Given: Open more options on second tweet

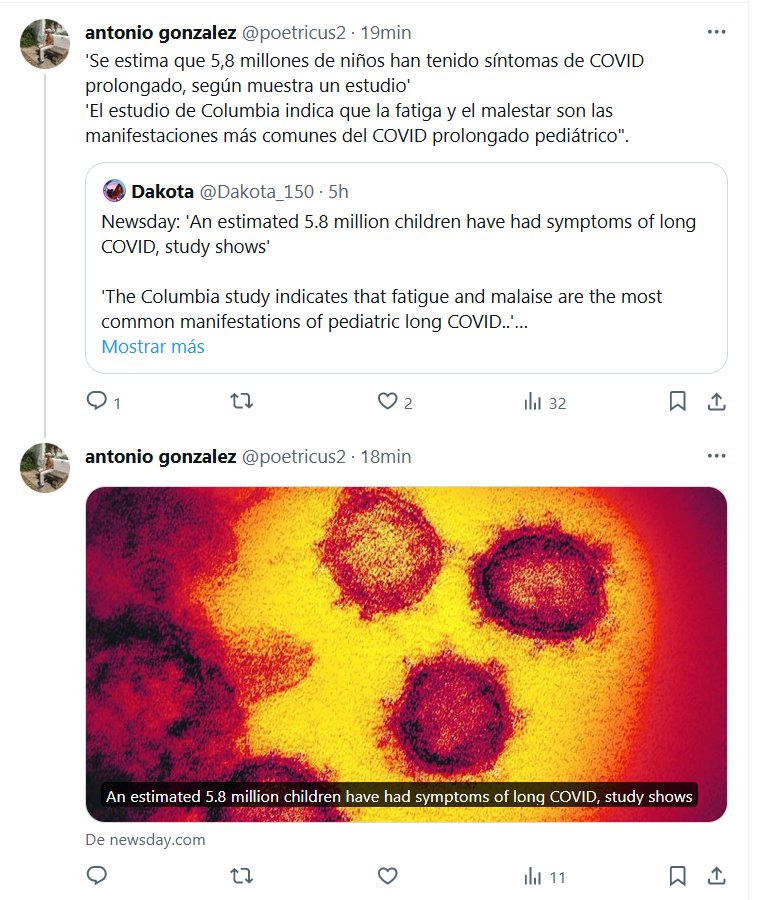Looking at the screenshot, I should click(716, 456).
